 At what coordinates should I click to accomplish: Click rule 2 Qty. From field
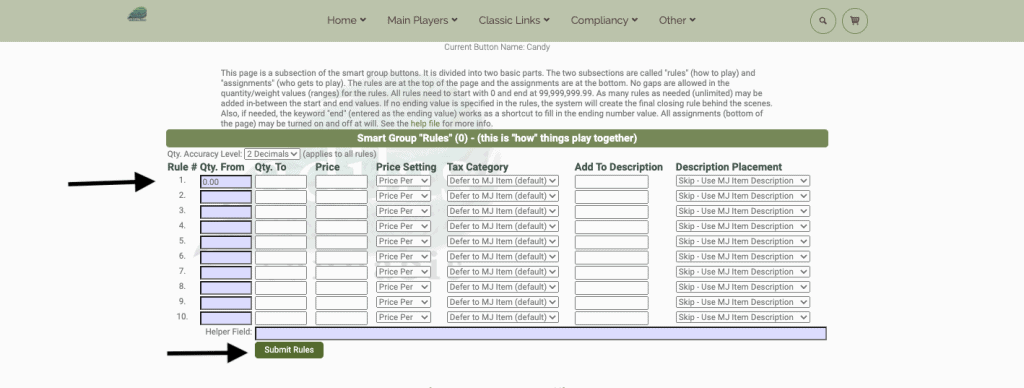click(226, 197)
